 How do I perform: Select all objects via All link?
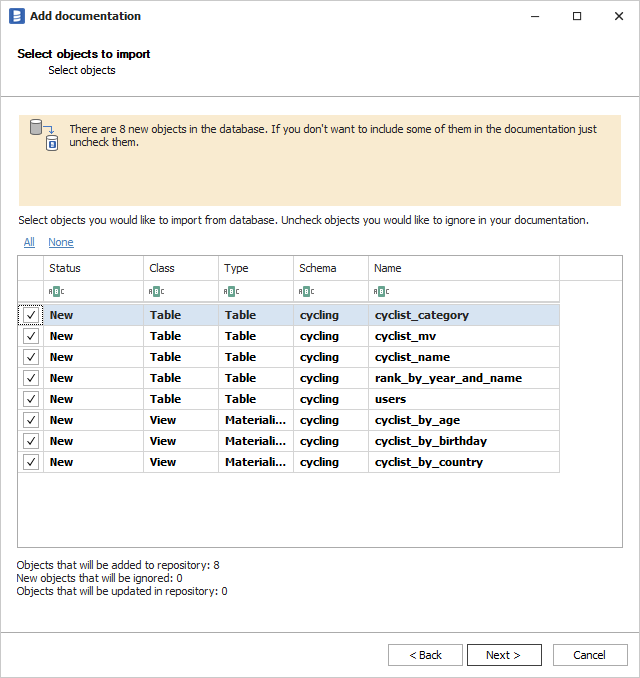point(29,242)
